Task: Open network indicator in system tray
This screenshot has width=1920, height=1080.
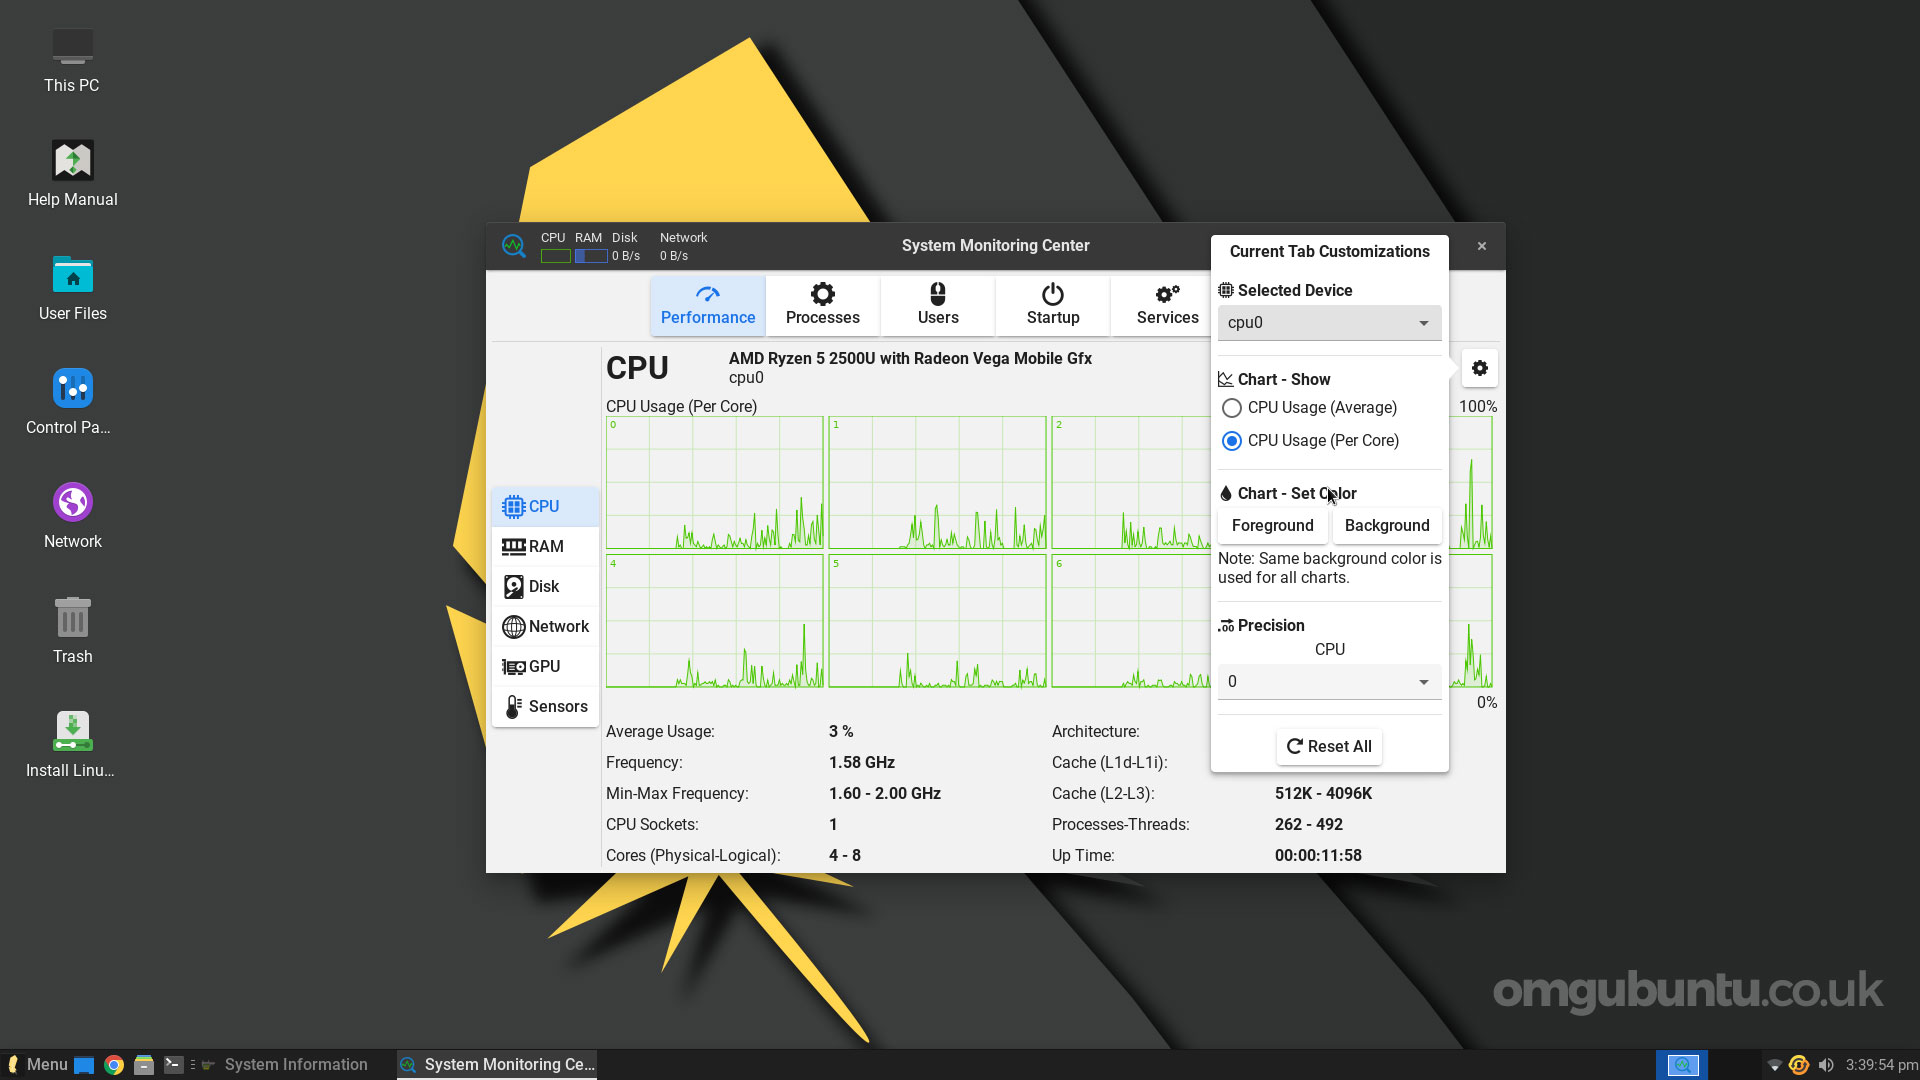Action: pos(1774,1065)
